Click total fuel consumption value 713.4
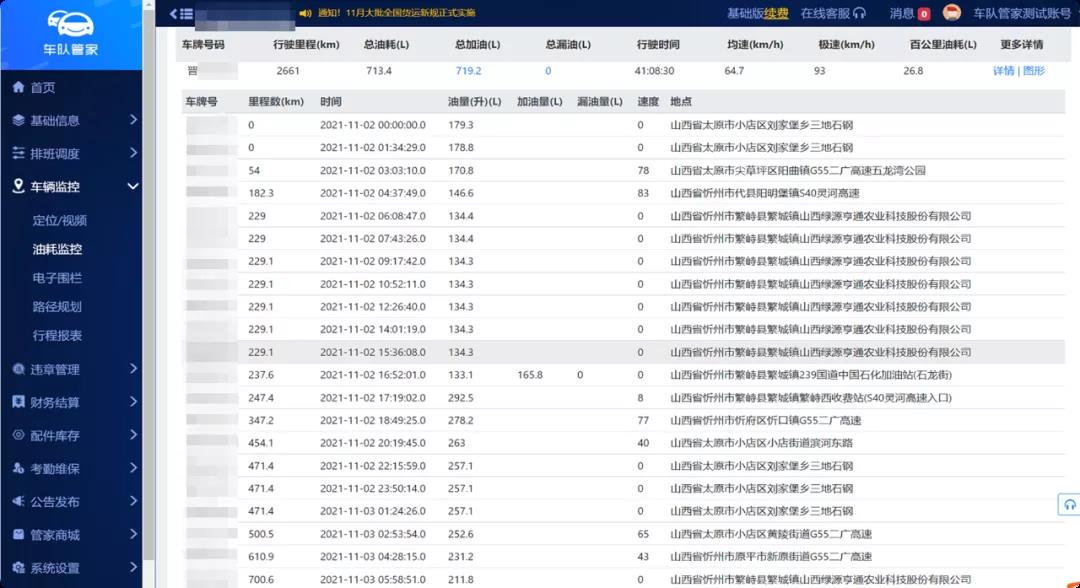Image resolution: width=1080 pixels, height=588 pixels. click(379, 71)
